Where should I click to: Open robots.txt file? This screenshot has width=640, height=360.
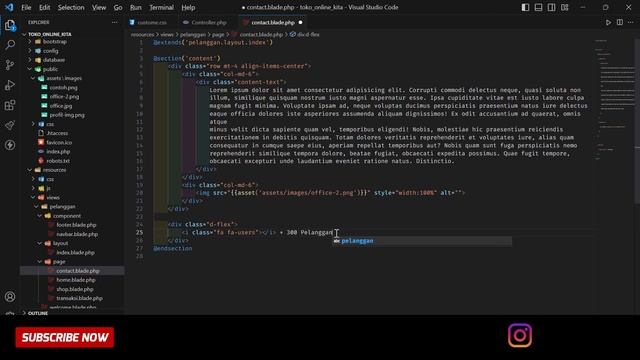[x=58, y=161]
